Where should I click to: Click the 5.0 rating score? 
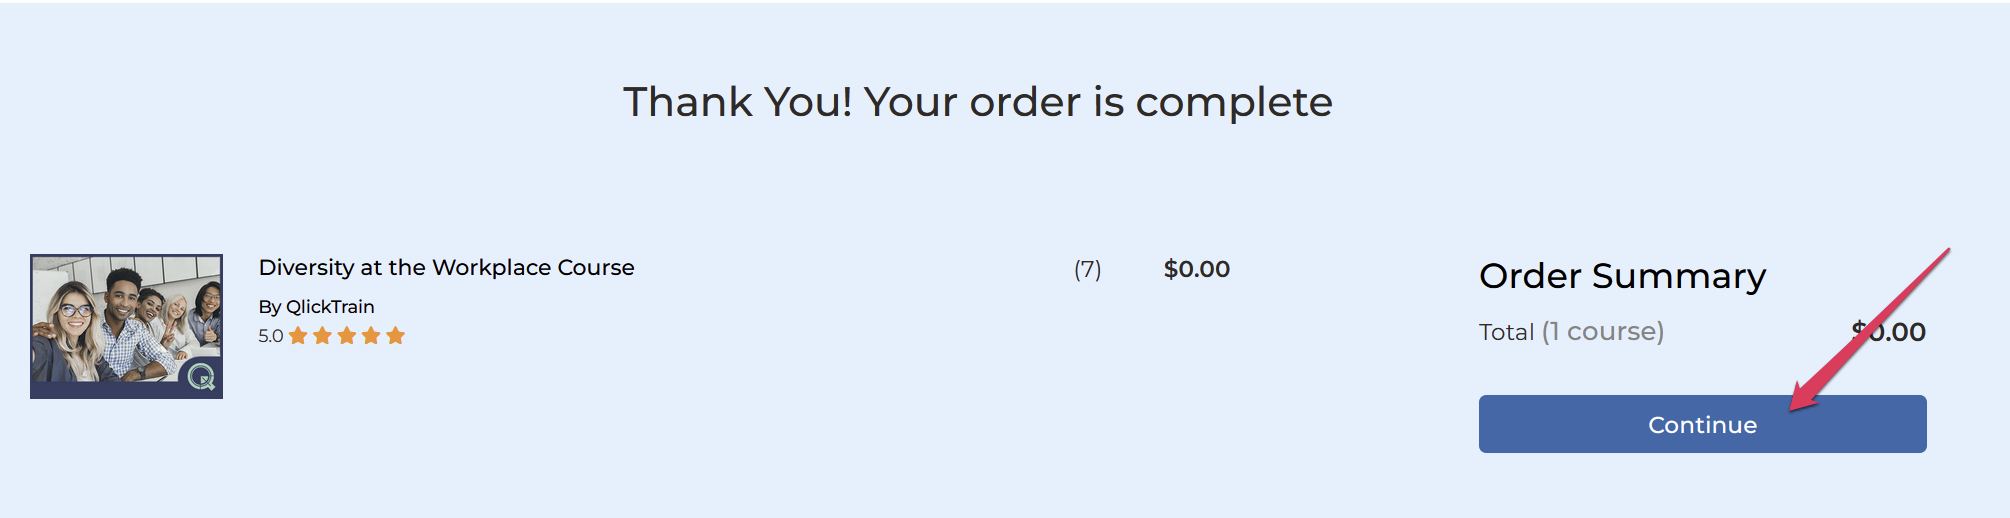270,336
